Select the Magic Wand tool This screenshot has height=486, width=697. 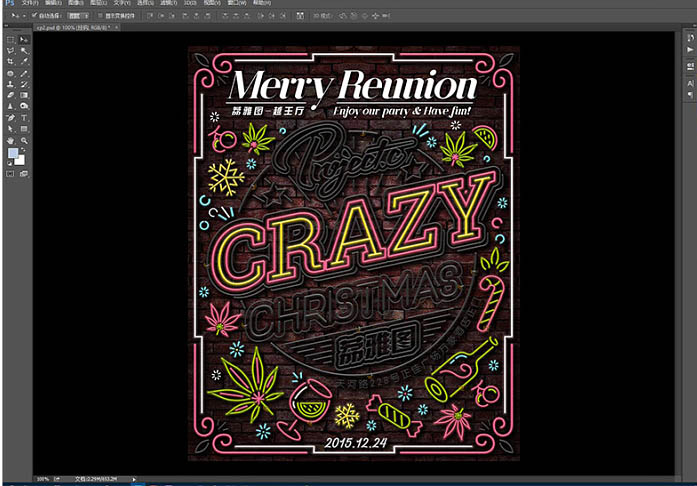[x=24, y=50]
